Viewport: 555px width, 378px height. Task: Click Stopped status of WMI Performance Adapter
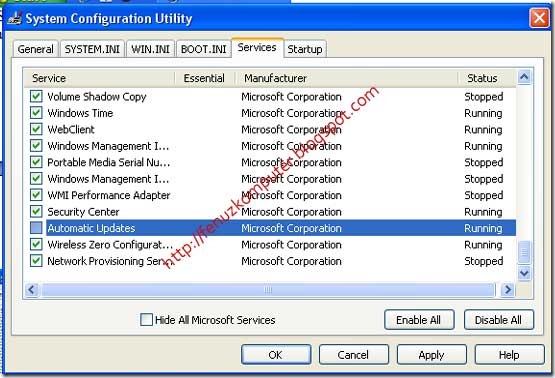pyautogui.click(x=484, y=195)
